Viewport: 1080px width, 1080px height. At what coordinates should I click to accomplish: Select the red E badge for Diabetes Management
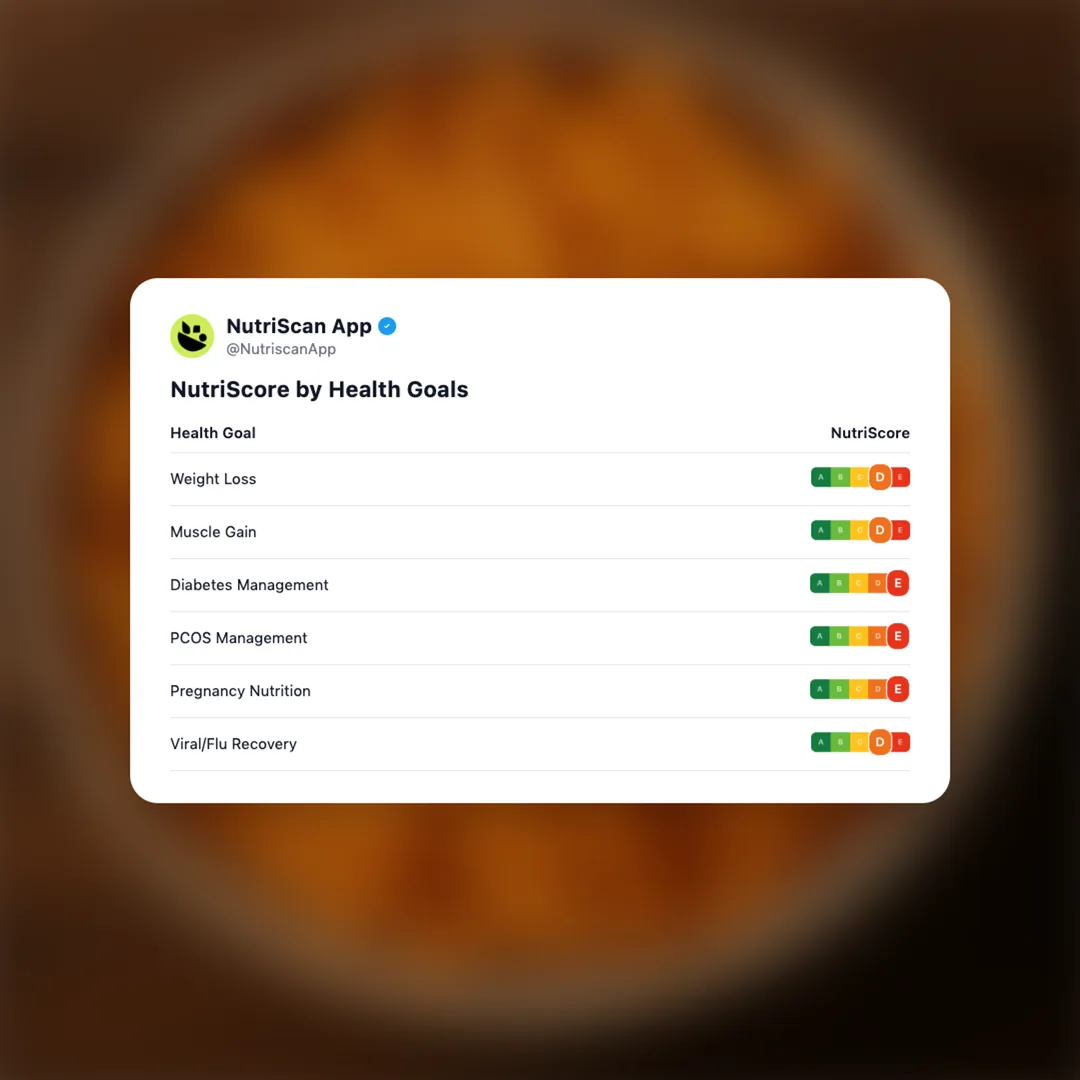pyautogui.click(x=897, y=583)
